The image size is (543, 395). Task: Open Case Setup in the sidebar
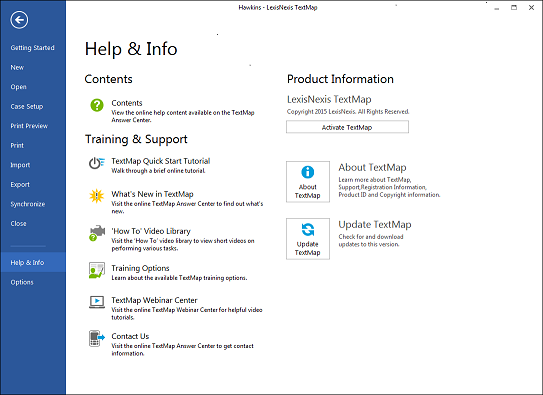point(27,107)
